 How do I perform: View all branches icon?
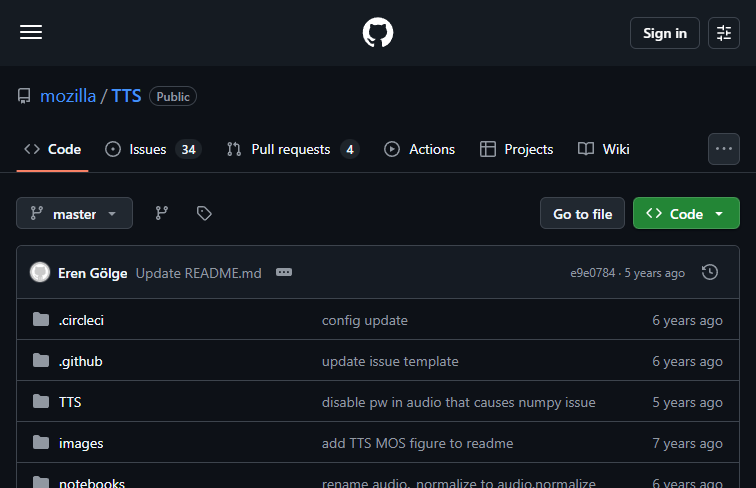point(162,213)
